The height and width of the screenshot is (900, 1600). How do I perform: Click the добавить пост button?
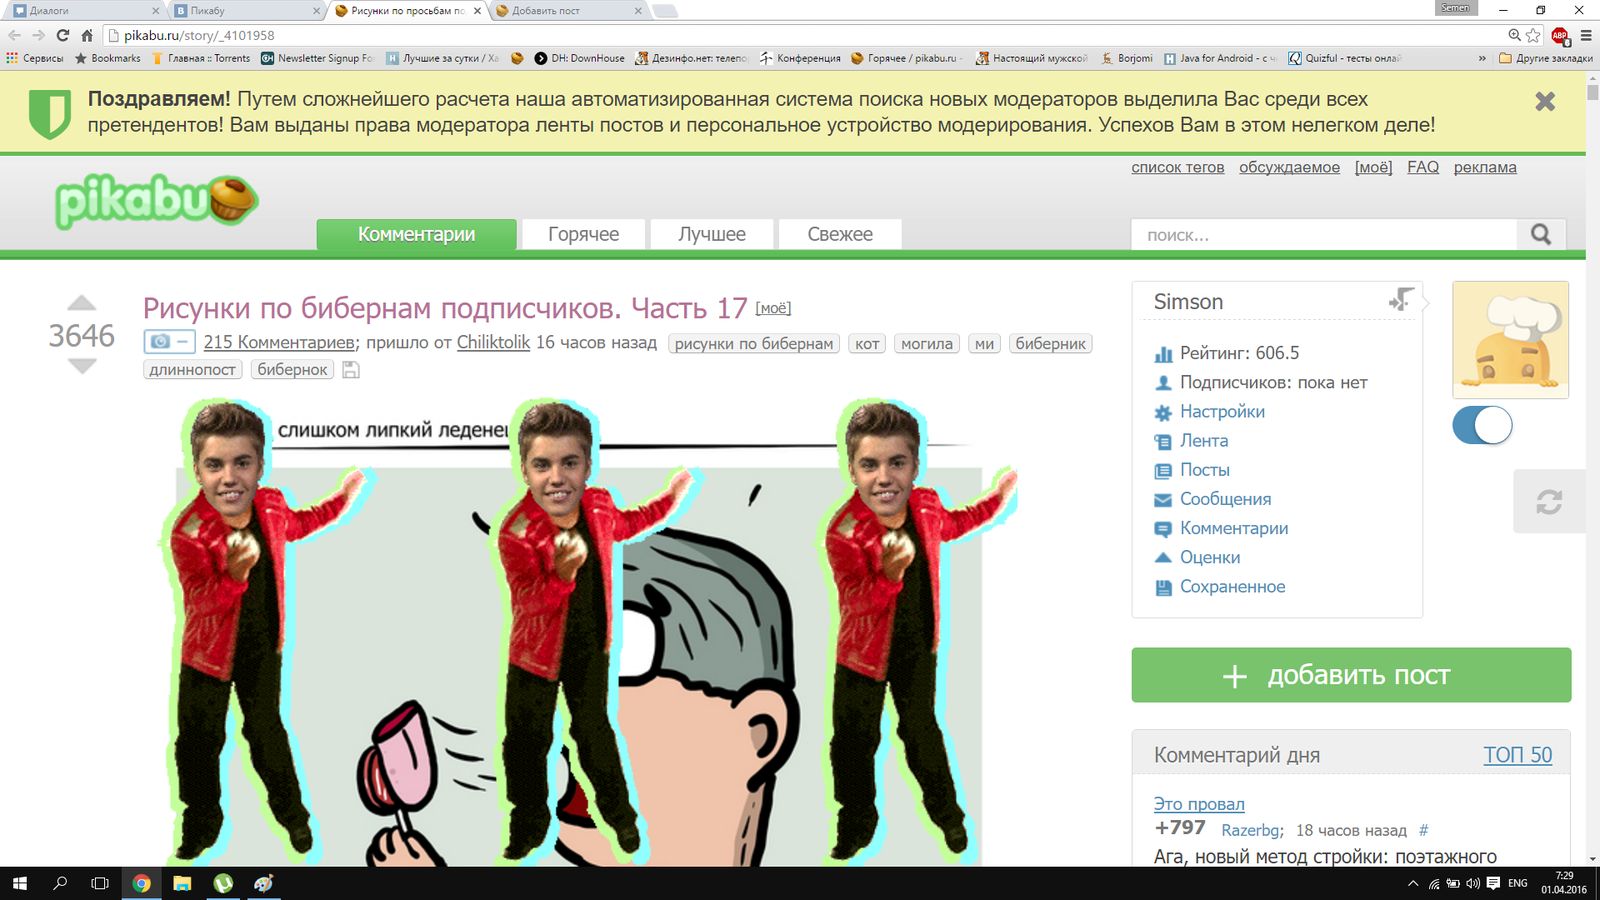pos(1351,675)
